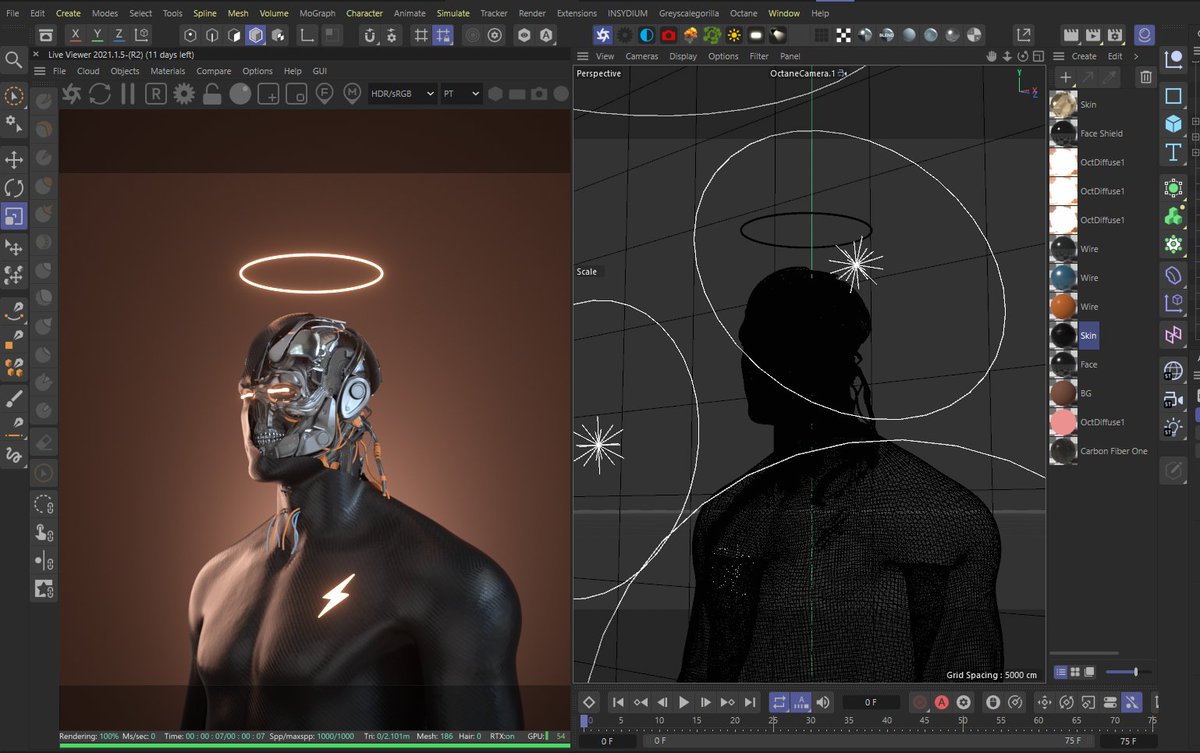1200x753 pixels.
Task: Click the red Octane camera icon
Action: click(x=669, y=35)
